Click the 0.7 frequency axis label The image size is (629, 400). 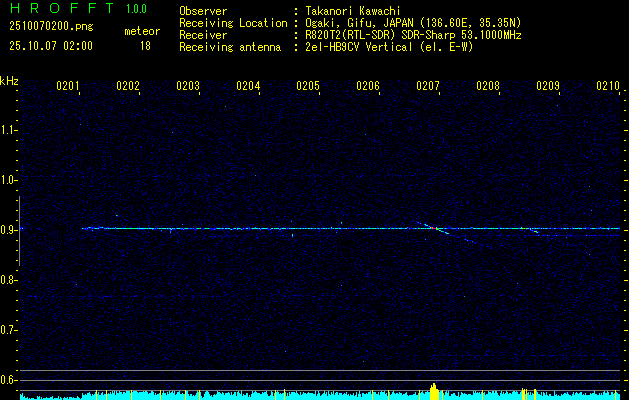[x=9, y=329]
